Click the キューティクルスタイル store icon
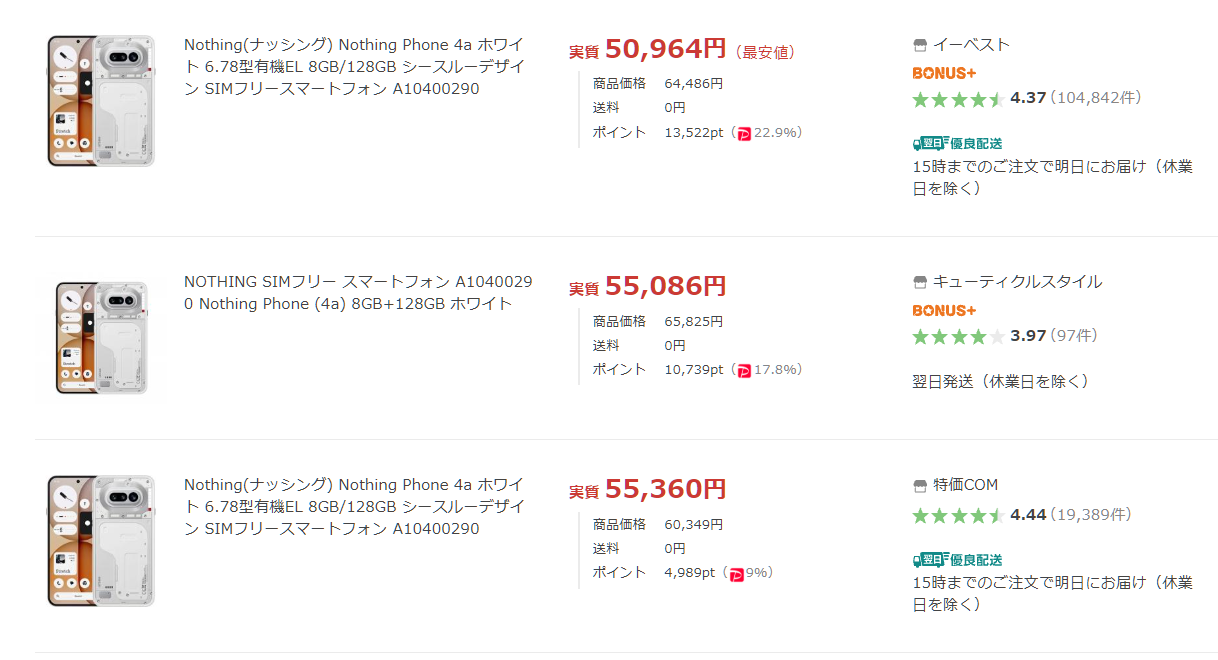Screen dimensions: 1218x660 [x=920, y=282]
